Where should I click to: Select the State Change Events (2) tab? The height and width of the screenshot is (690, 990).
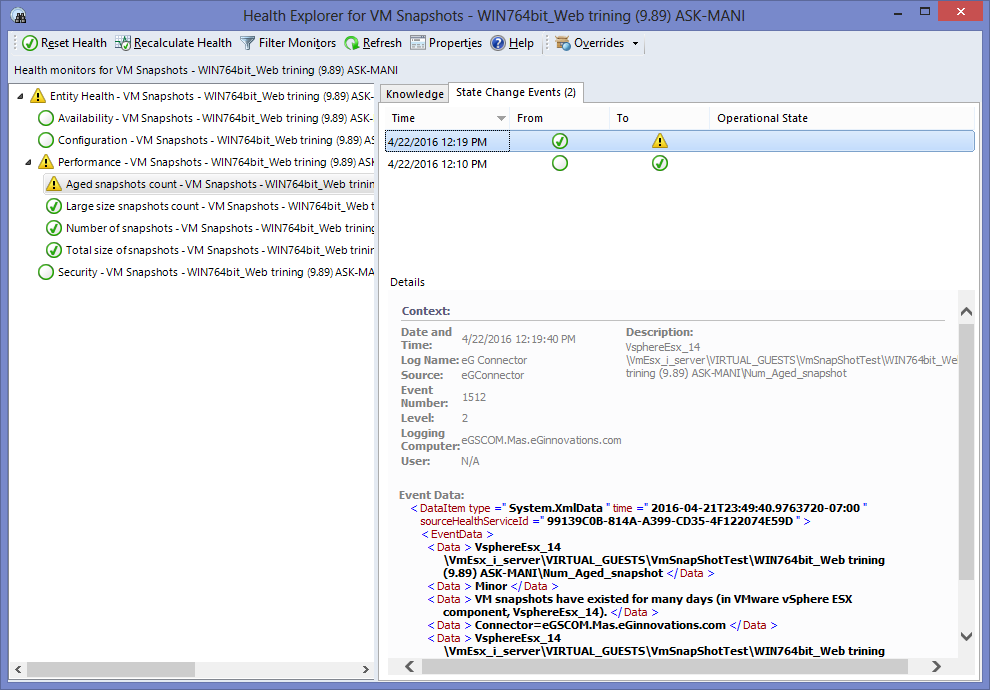(x=516, y=92)
